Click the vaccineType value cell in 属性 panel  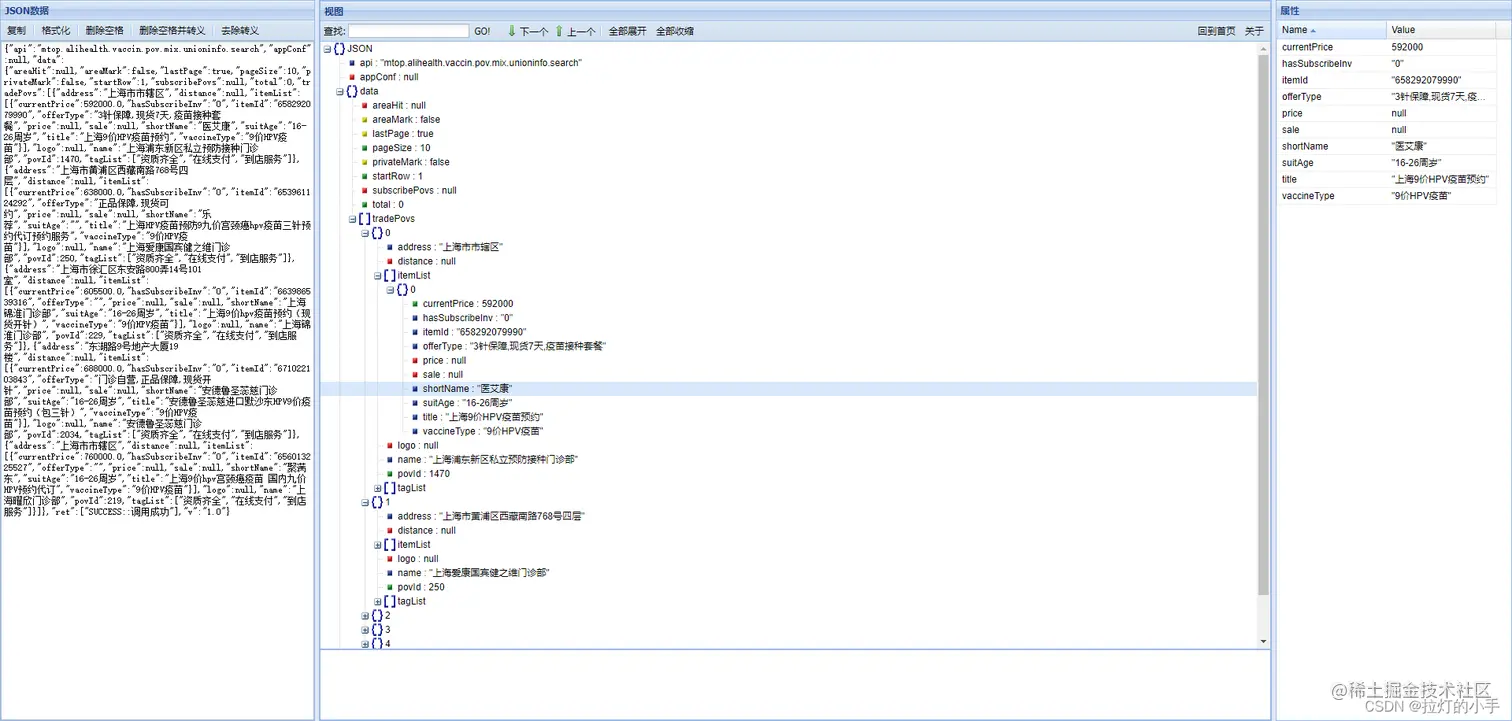(x=1441, y=196)
